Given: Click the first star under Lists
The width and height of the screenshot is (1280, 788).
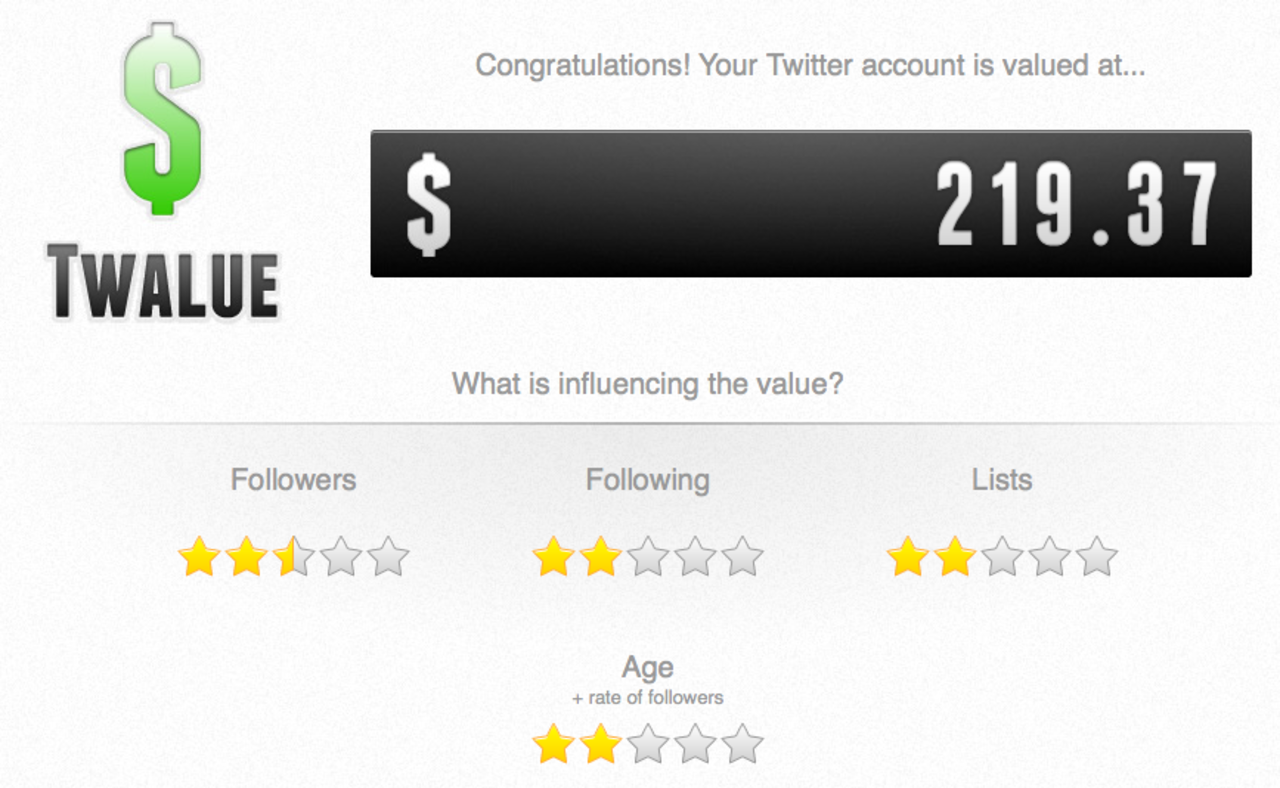Looking at the screenshot, I should pyautogui.click(x=908, y=557).
